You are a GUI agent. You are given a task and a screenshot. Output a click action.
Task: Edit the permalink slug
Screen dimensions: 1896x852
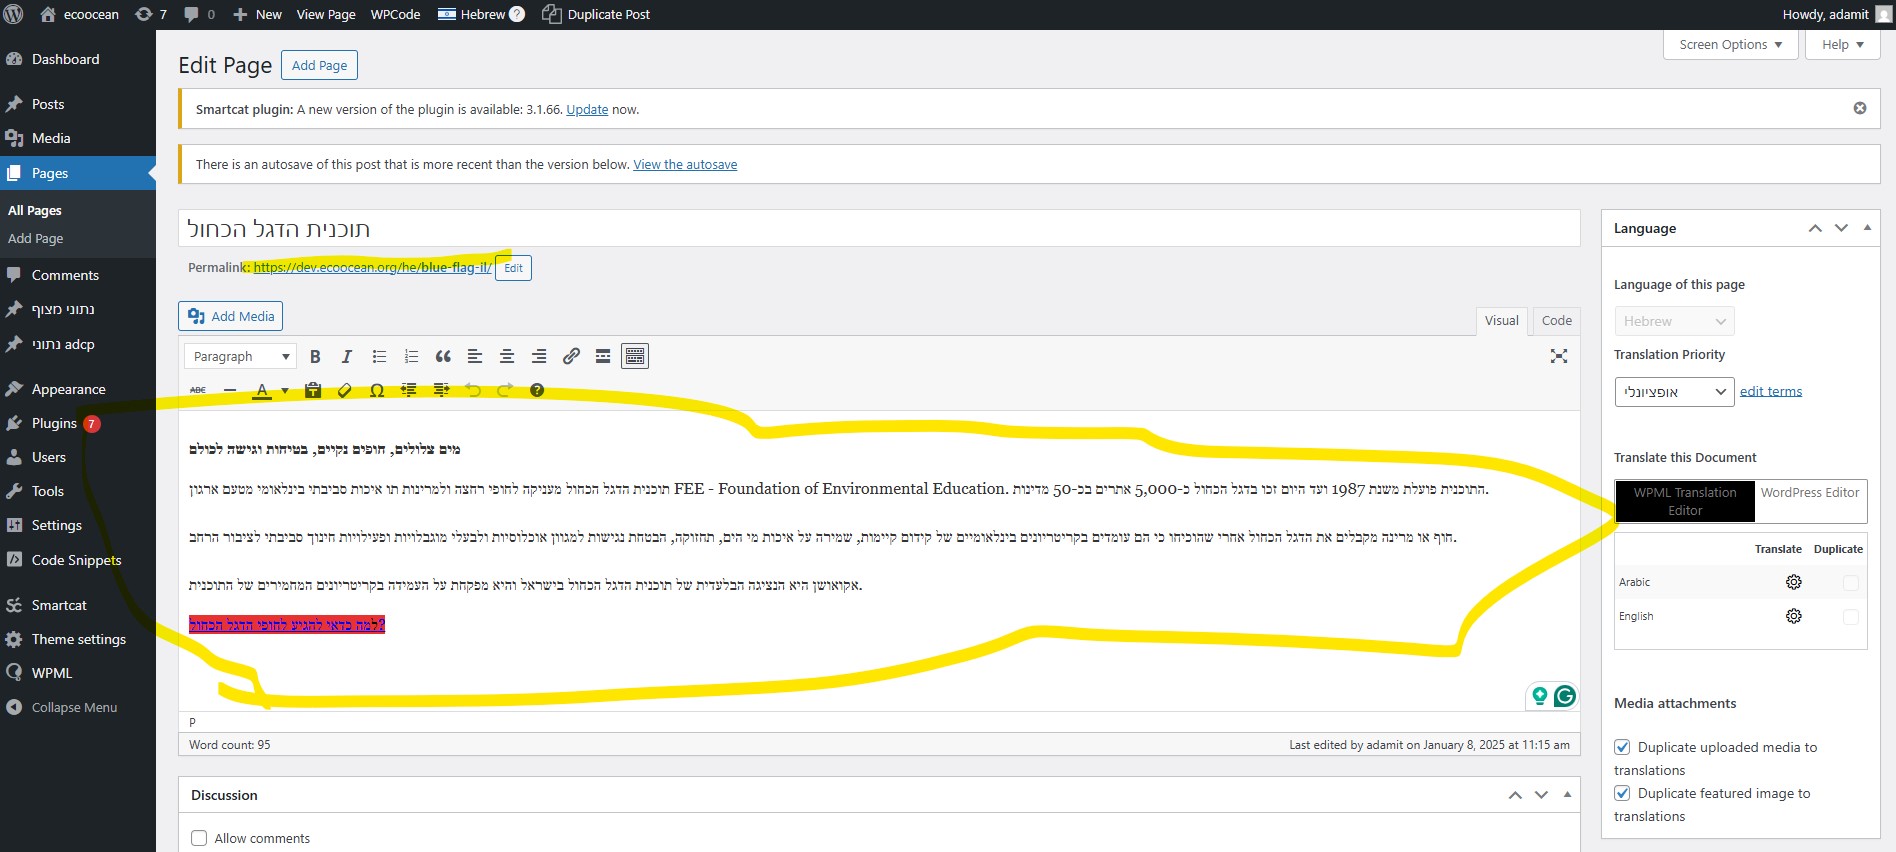[x=513, y=268]
